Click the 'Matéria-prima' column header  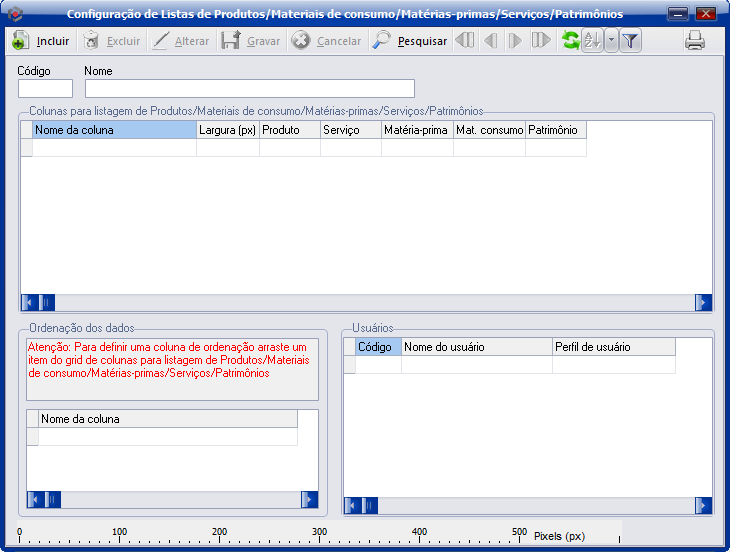[x=417, y=130]
